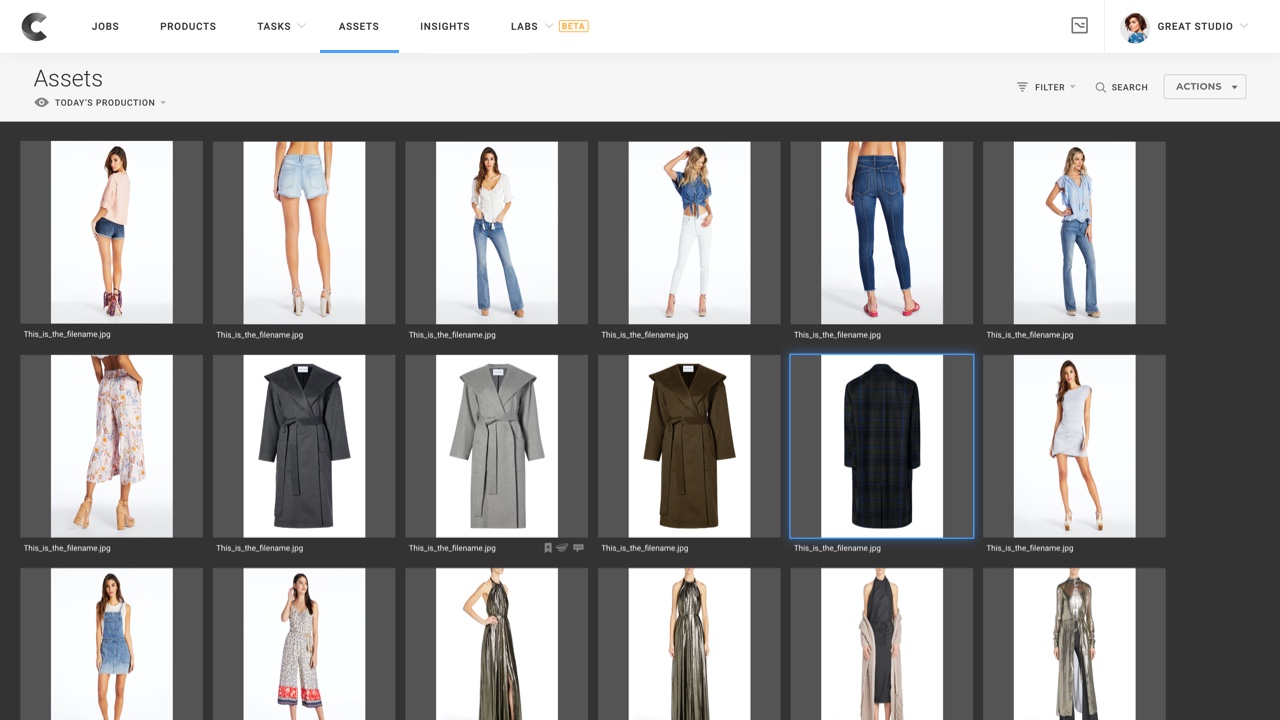This screenshot has width=1280, height=720.
Task: Switch to the Insights tab
Action: (444, 26)
